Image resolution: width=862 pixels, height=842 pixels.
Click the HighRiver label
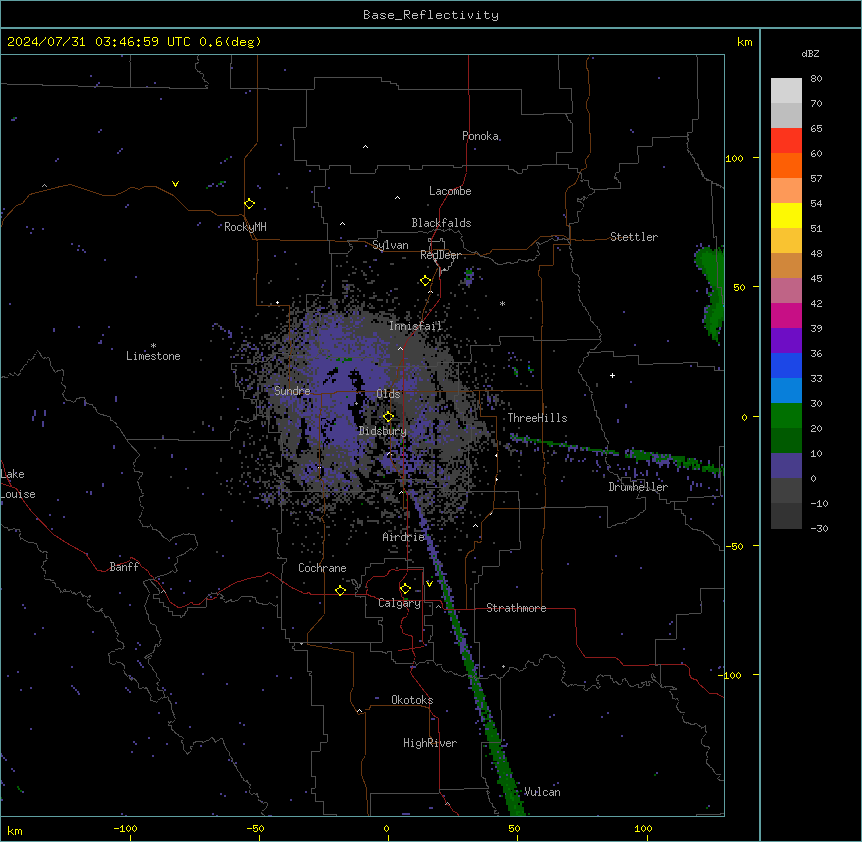pyautogui.click(x=430, y=743)
